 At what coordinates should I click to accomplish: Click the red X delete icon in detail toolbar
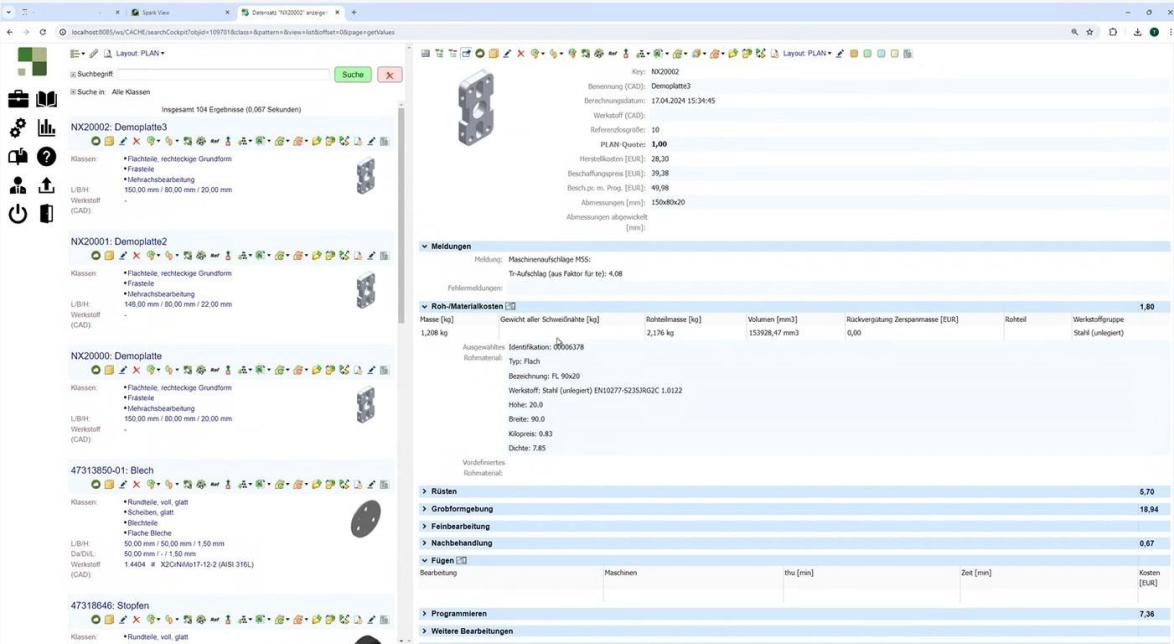(x=521, y=53)
